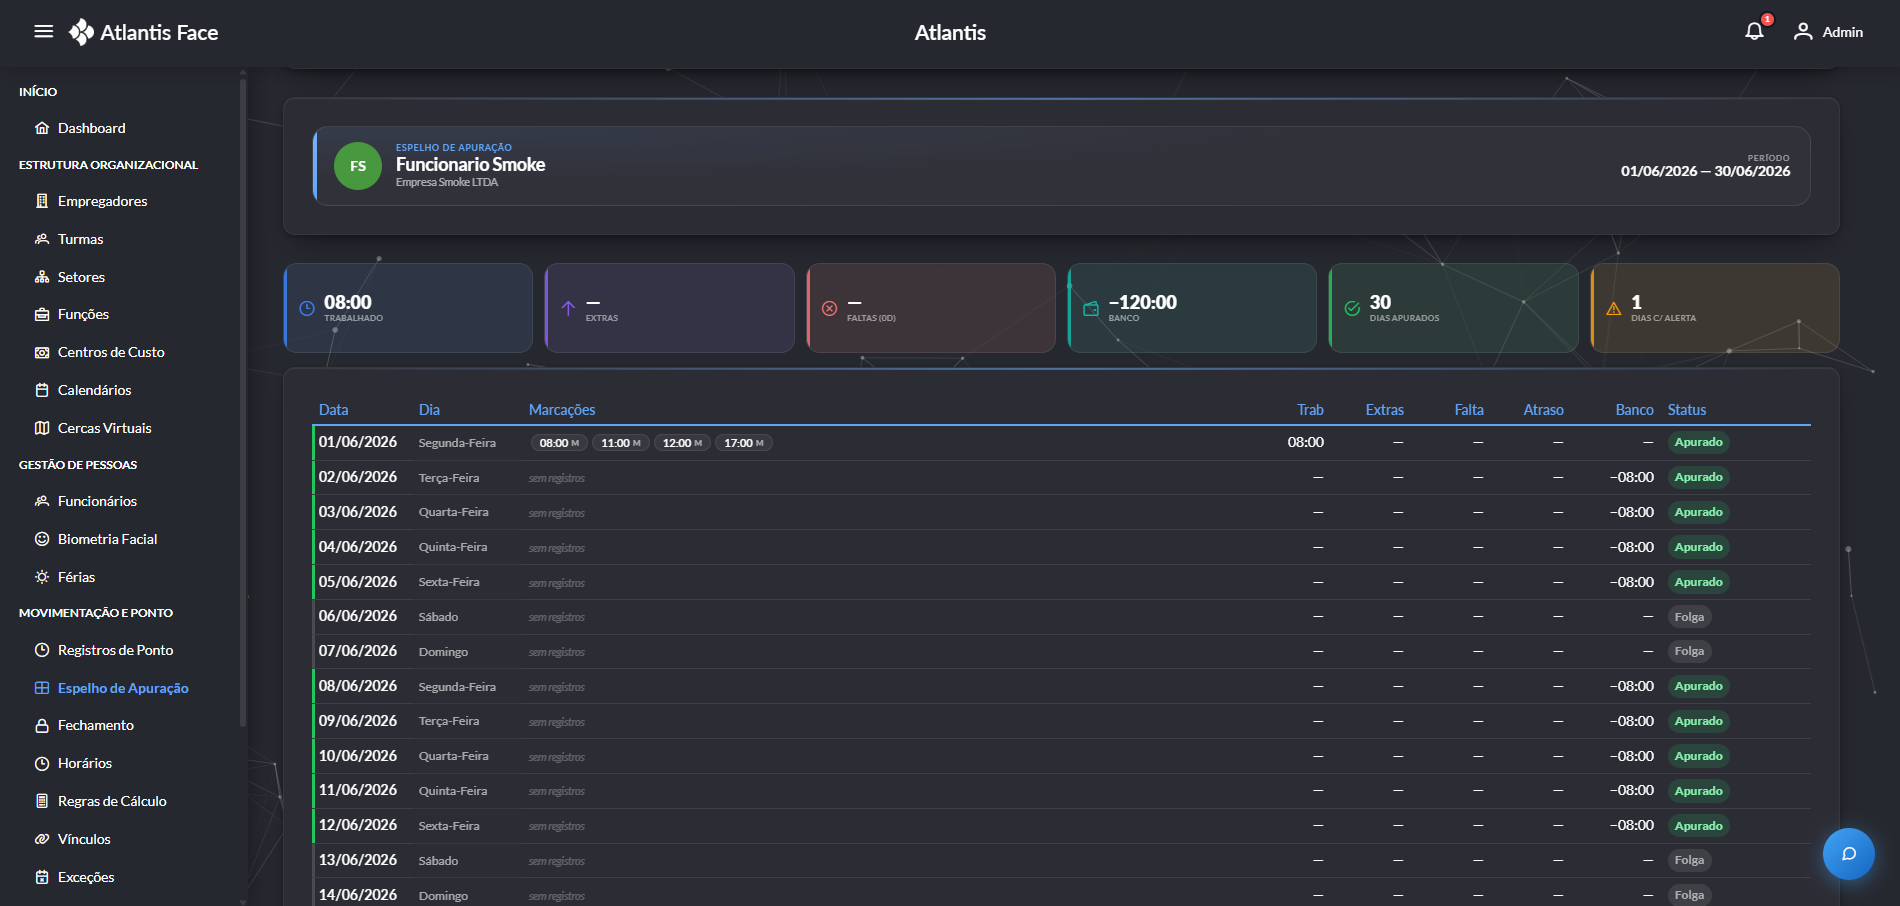Click the Banco column header
The width and height of the screenshot is (1900, 906).
coord(1634,410)
